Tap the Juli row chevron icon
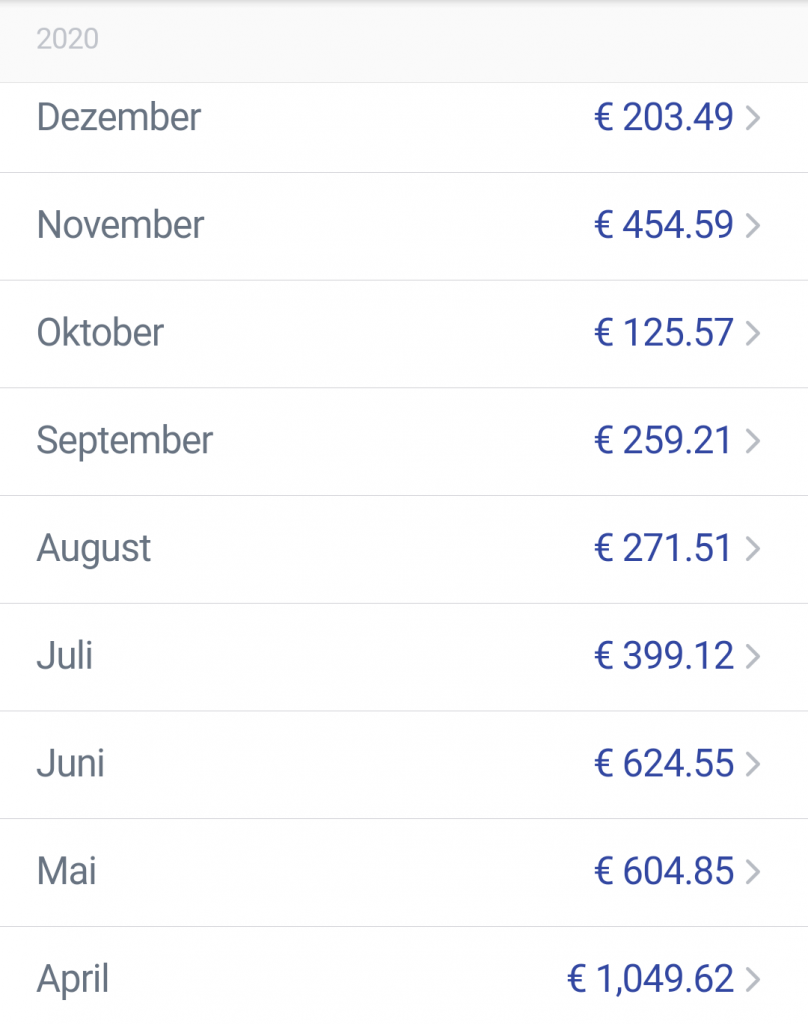808x1024 pixels. click(753, 656)
